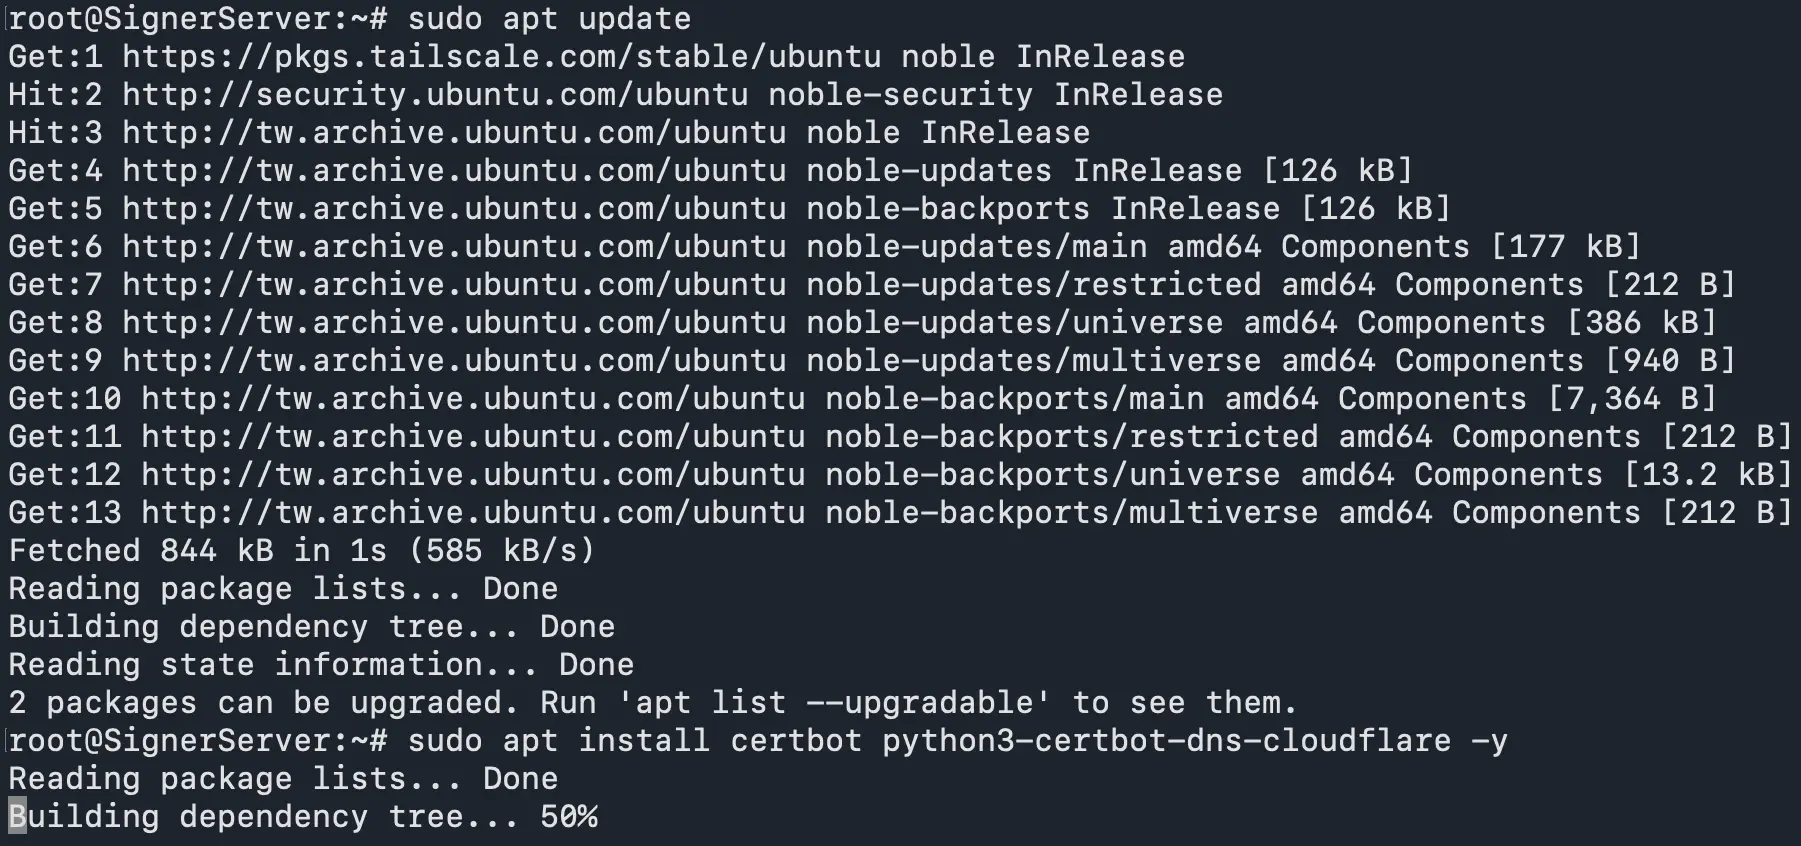
Task: Click the 'Fetched 844 kB in 1s' line
Action: 301,551
